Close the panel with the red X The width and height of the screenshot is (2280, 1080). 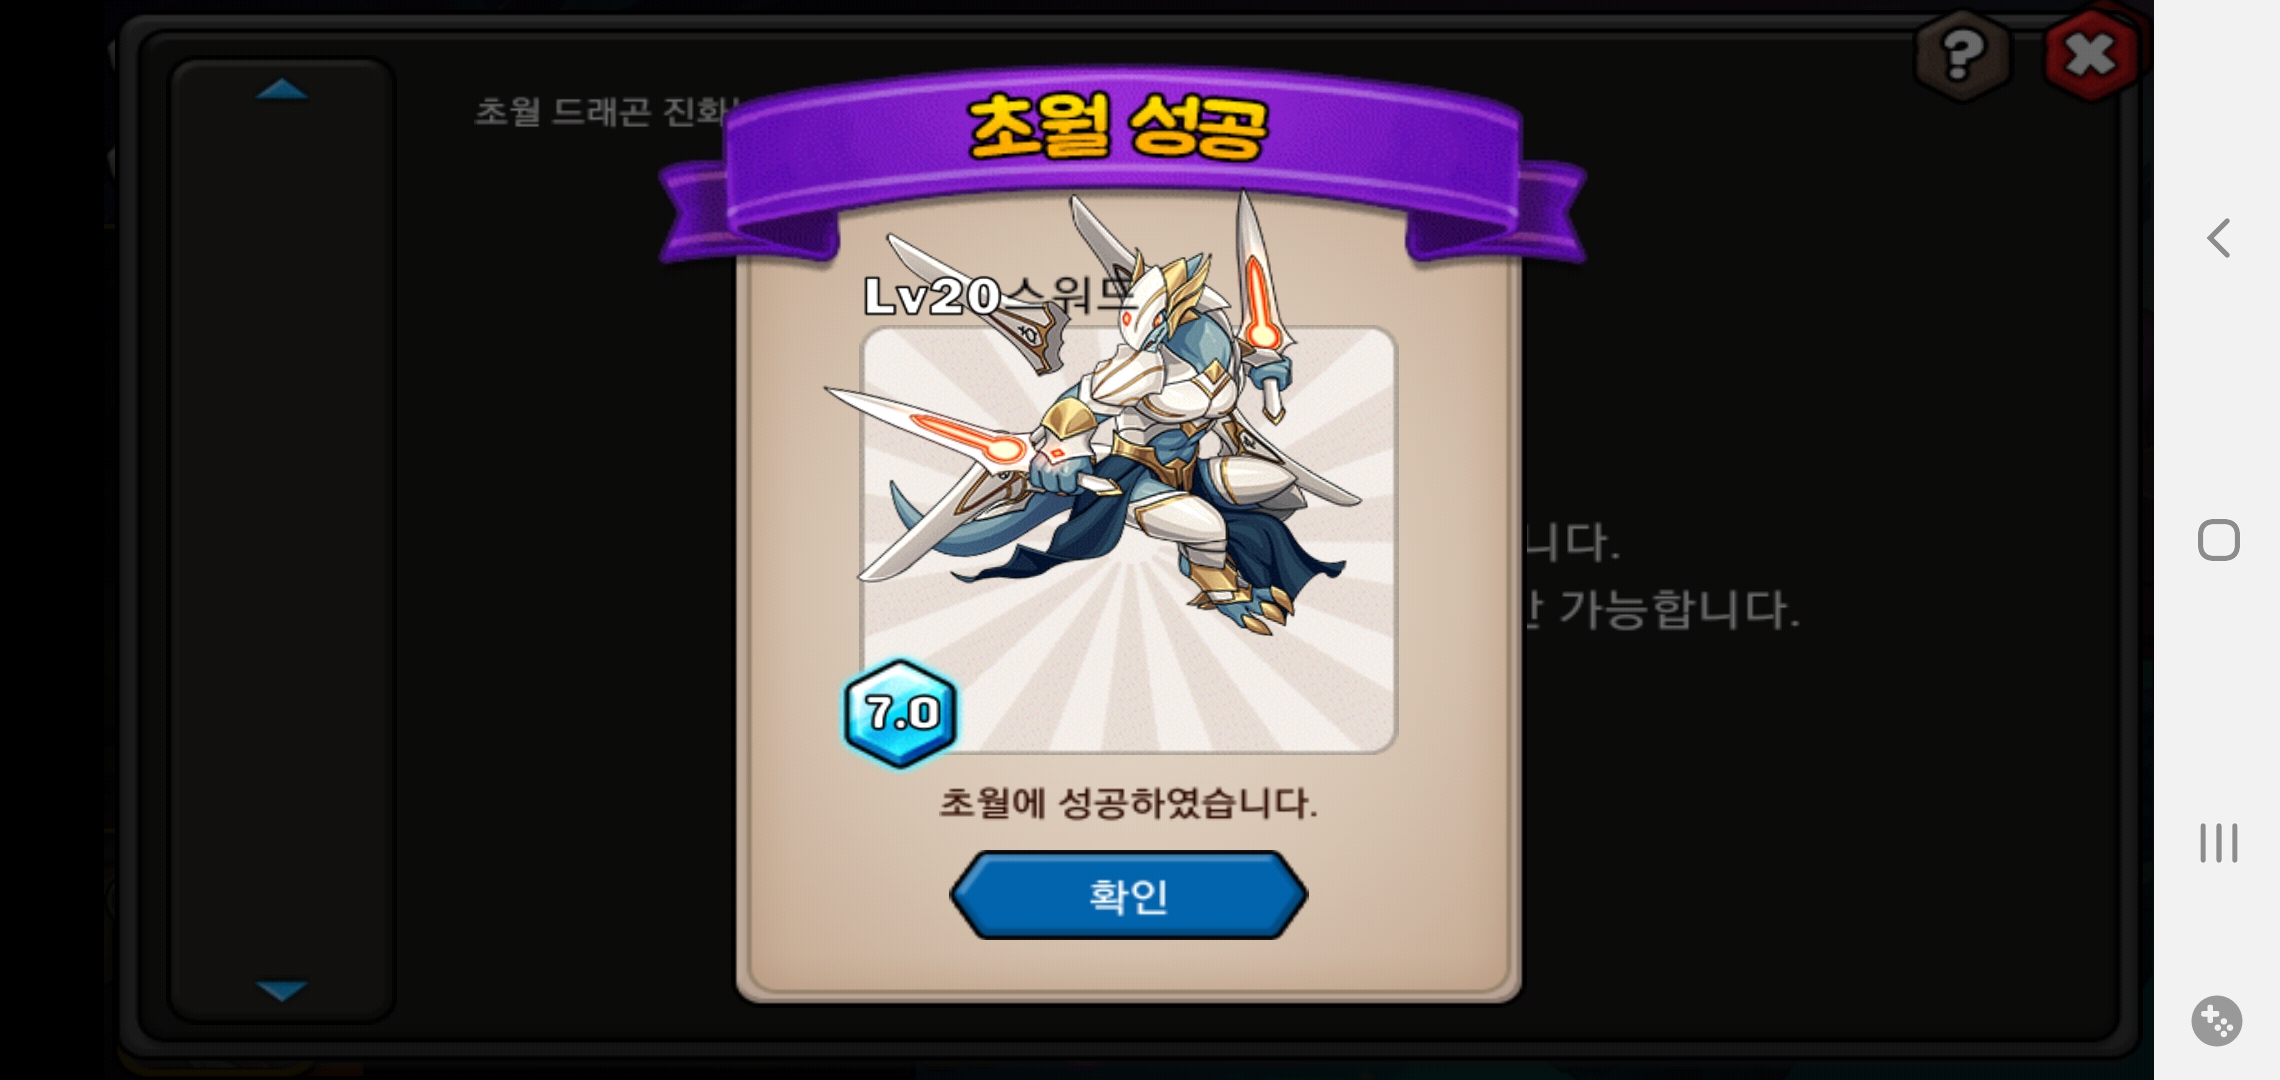point(2091,54)
